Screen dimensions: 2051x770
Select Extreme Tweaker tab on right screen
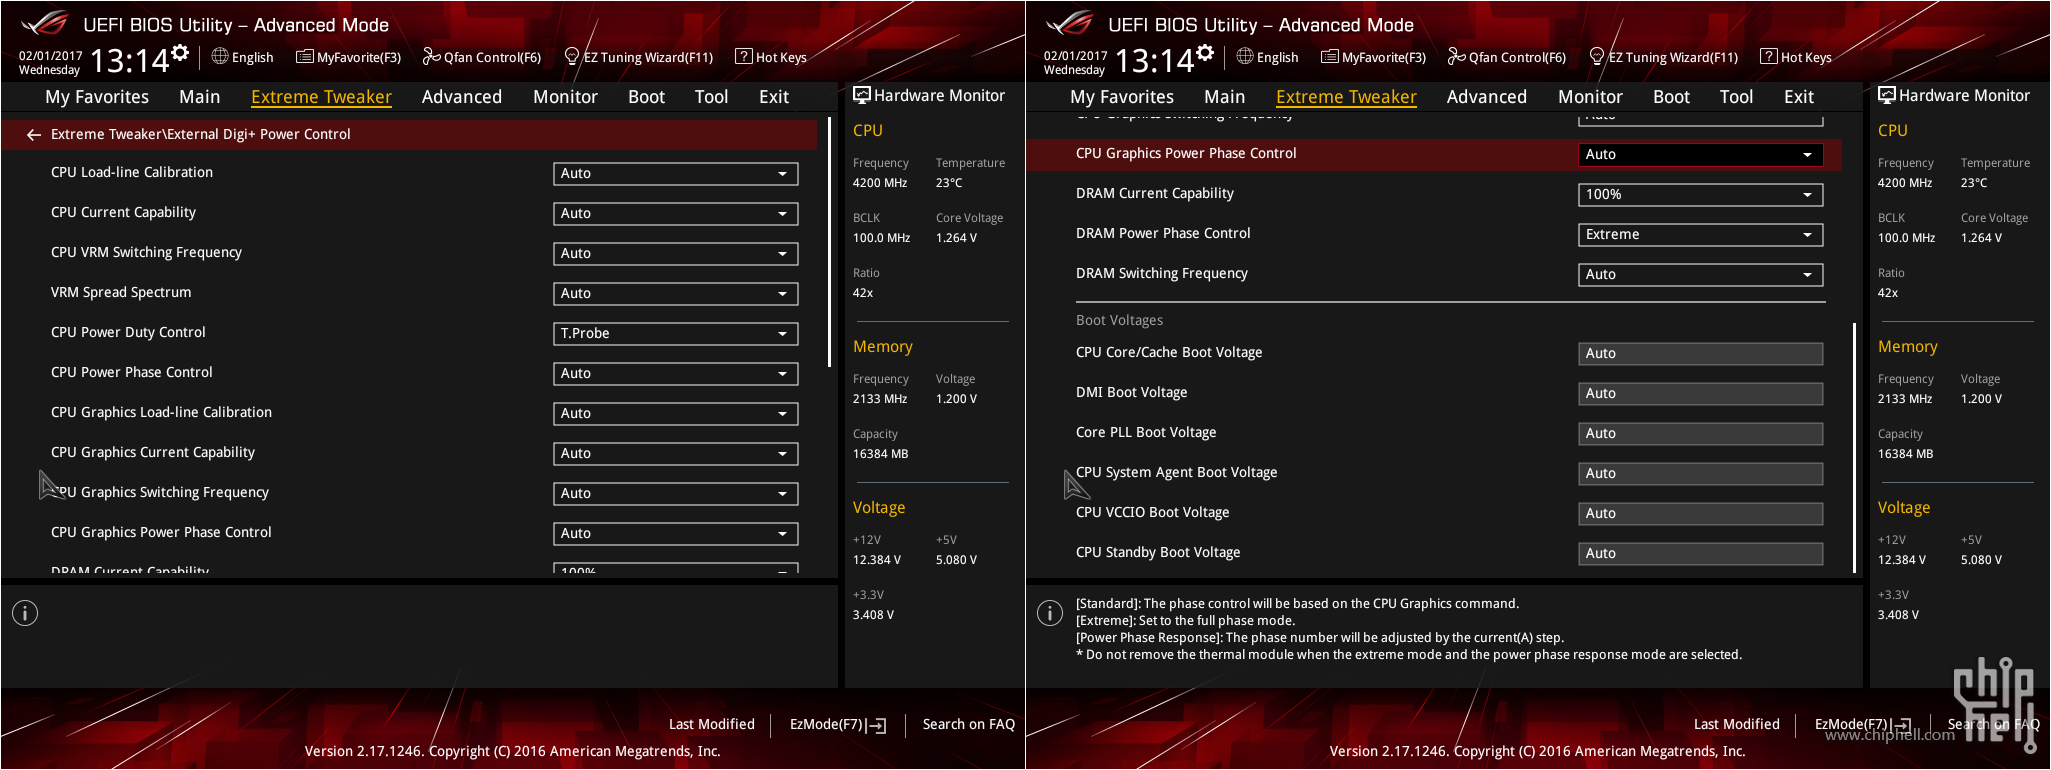tap(1346, 97)
